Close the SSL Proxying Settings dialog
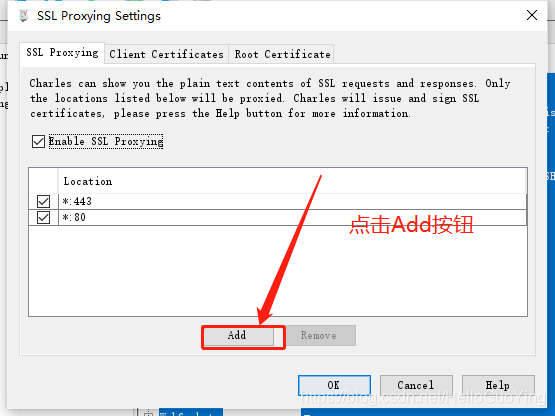 tap(532, 15)
